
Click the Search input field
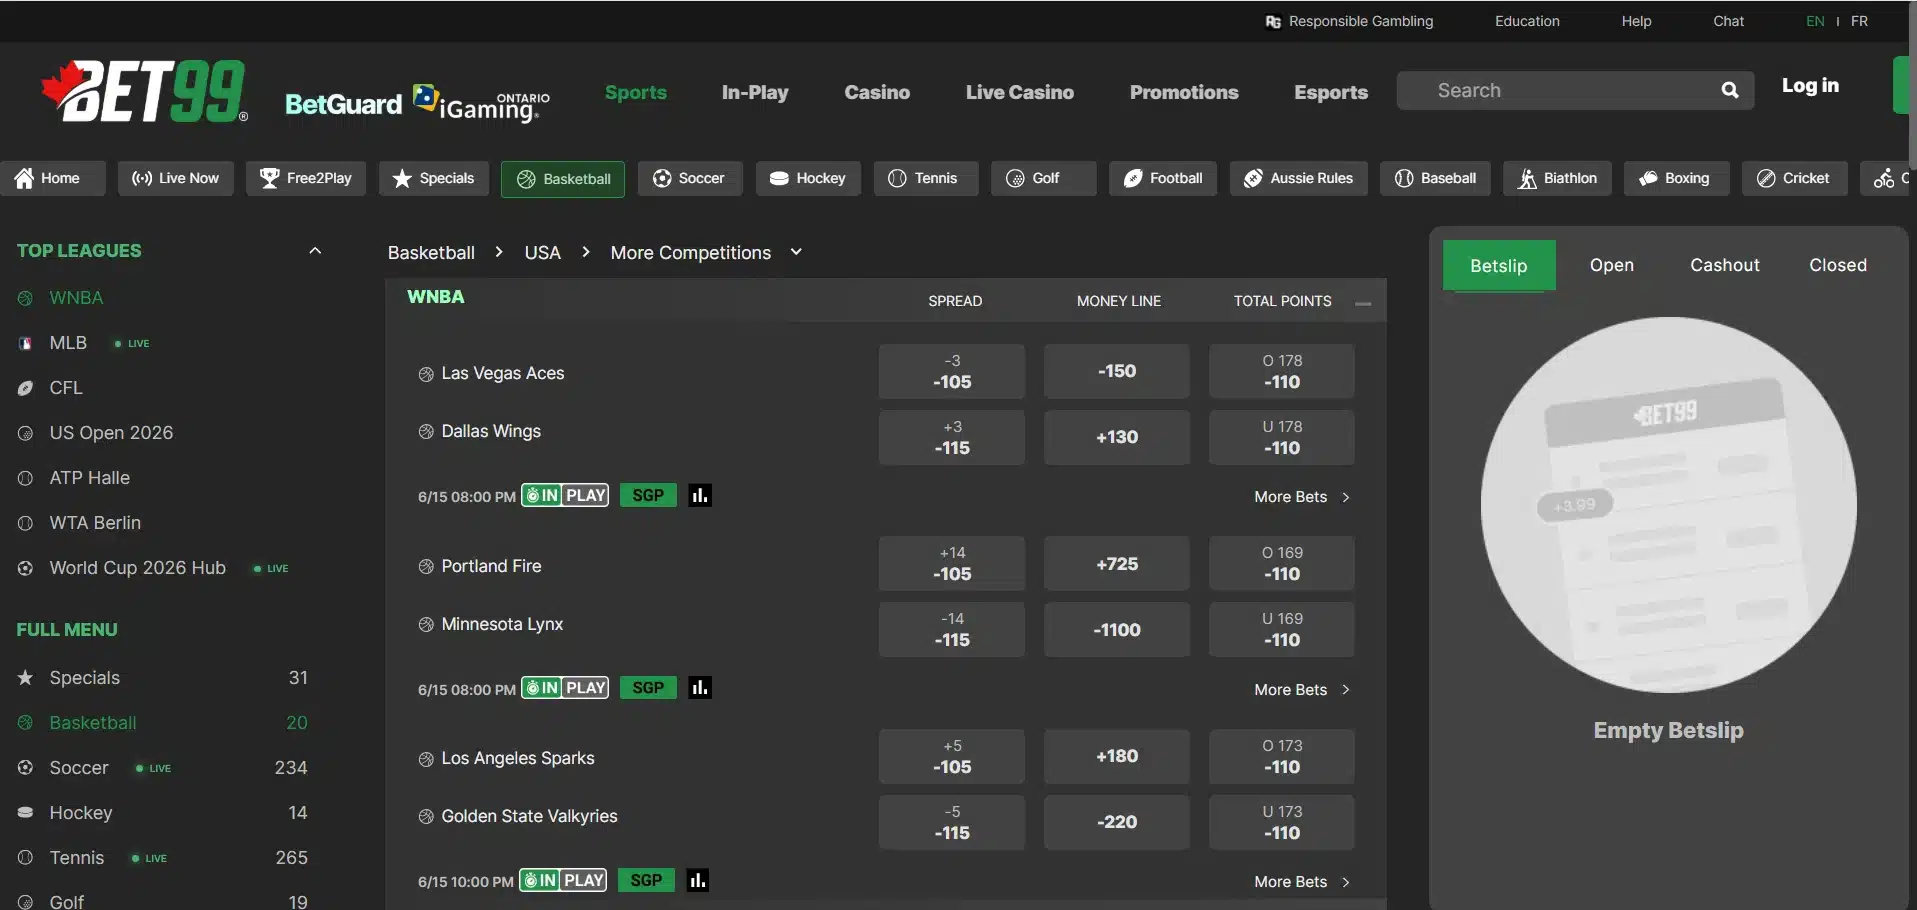click(1575, 91)
